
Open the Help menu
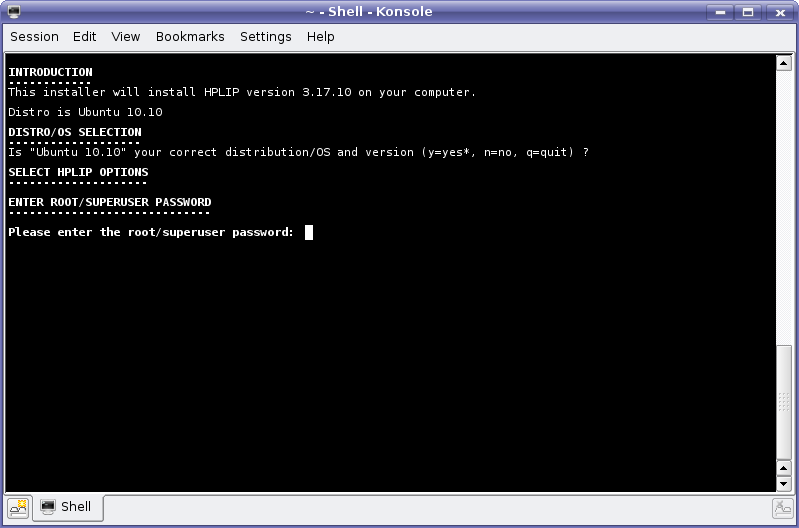[x=321, y=37]
